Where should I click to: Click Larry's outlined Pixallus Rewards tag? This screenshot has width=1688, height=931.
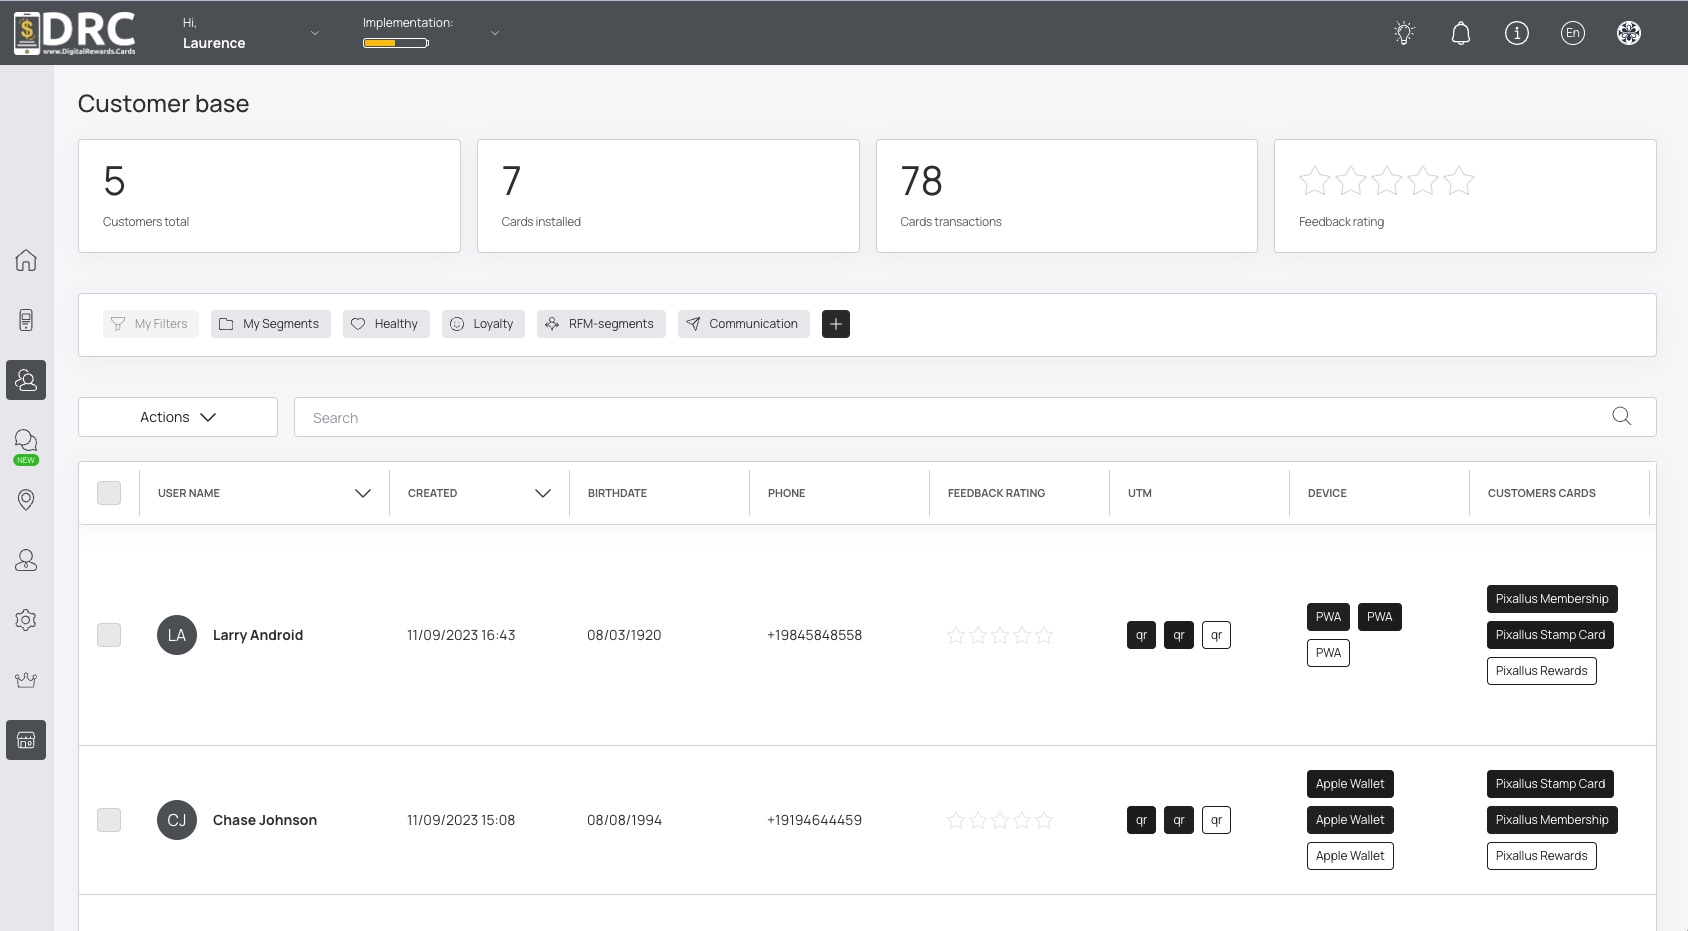pos(1541,671)
